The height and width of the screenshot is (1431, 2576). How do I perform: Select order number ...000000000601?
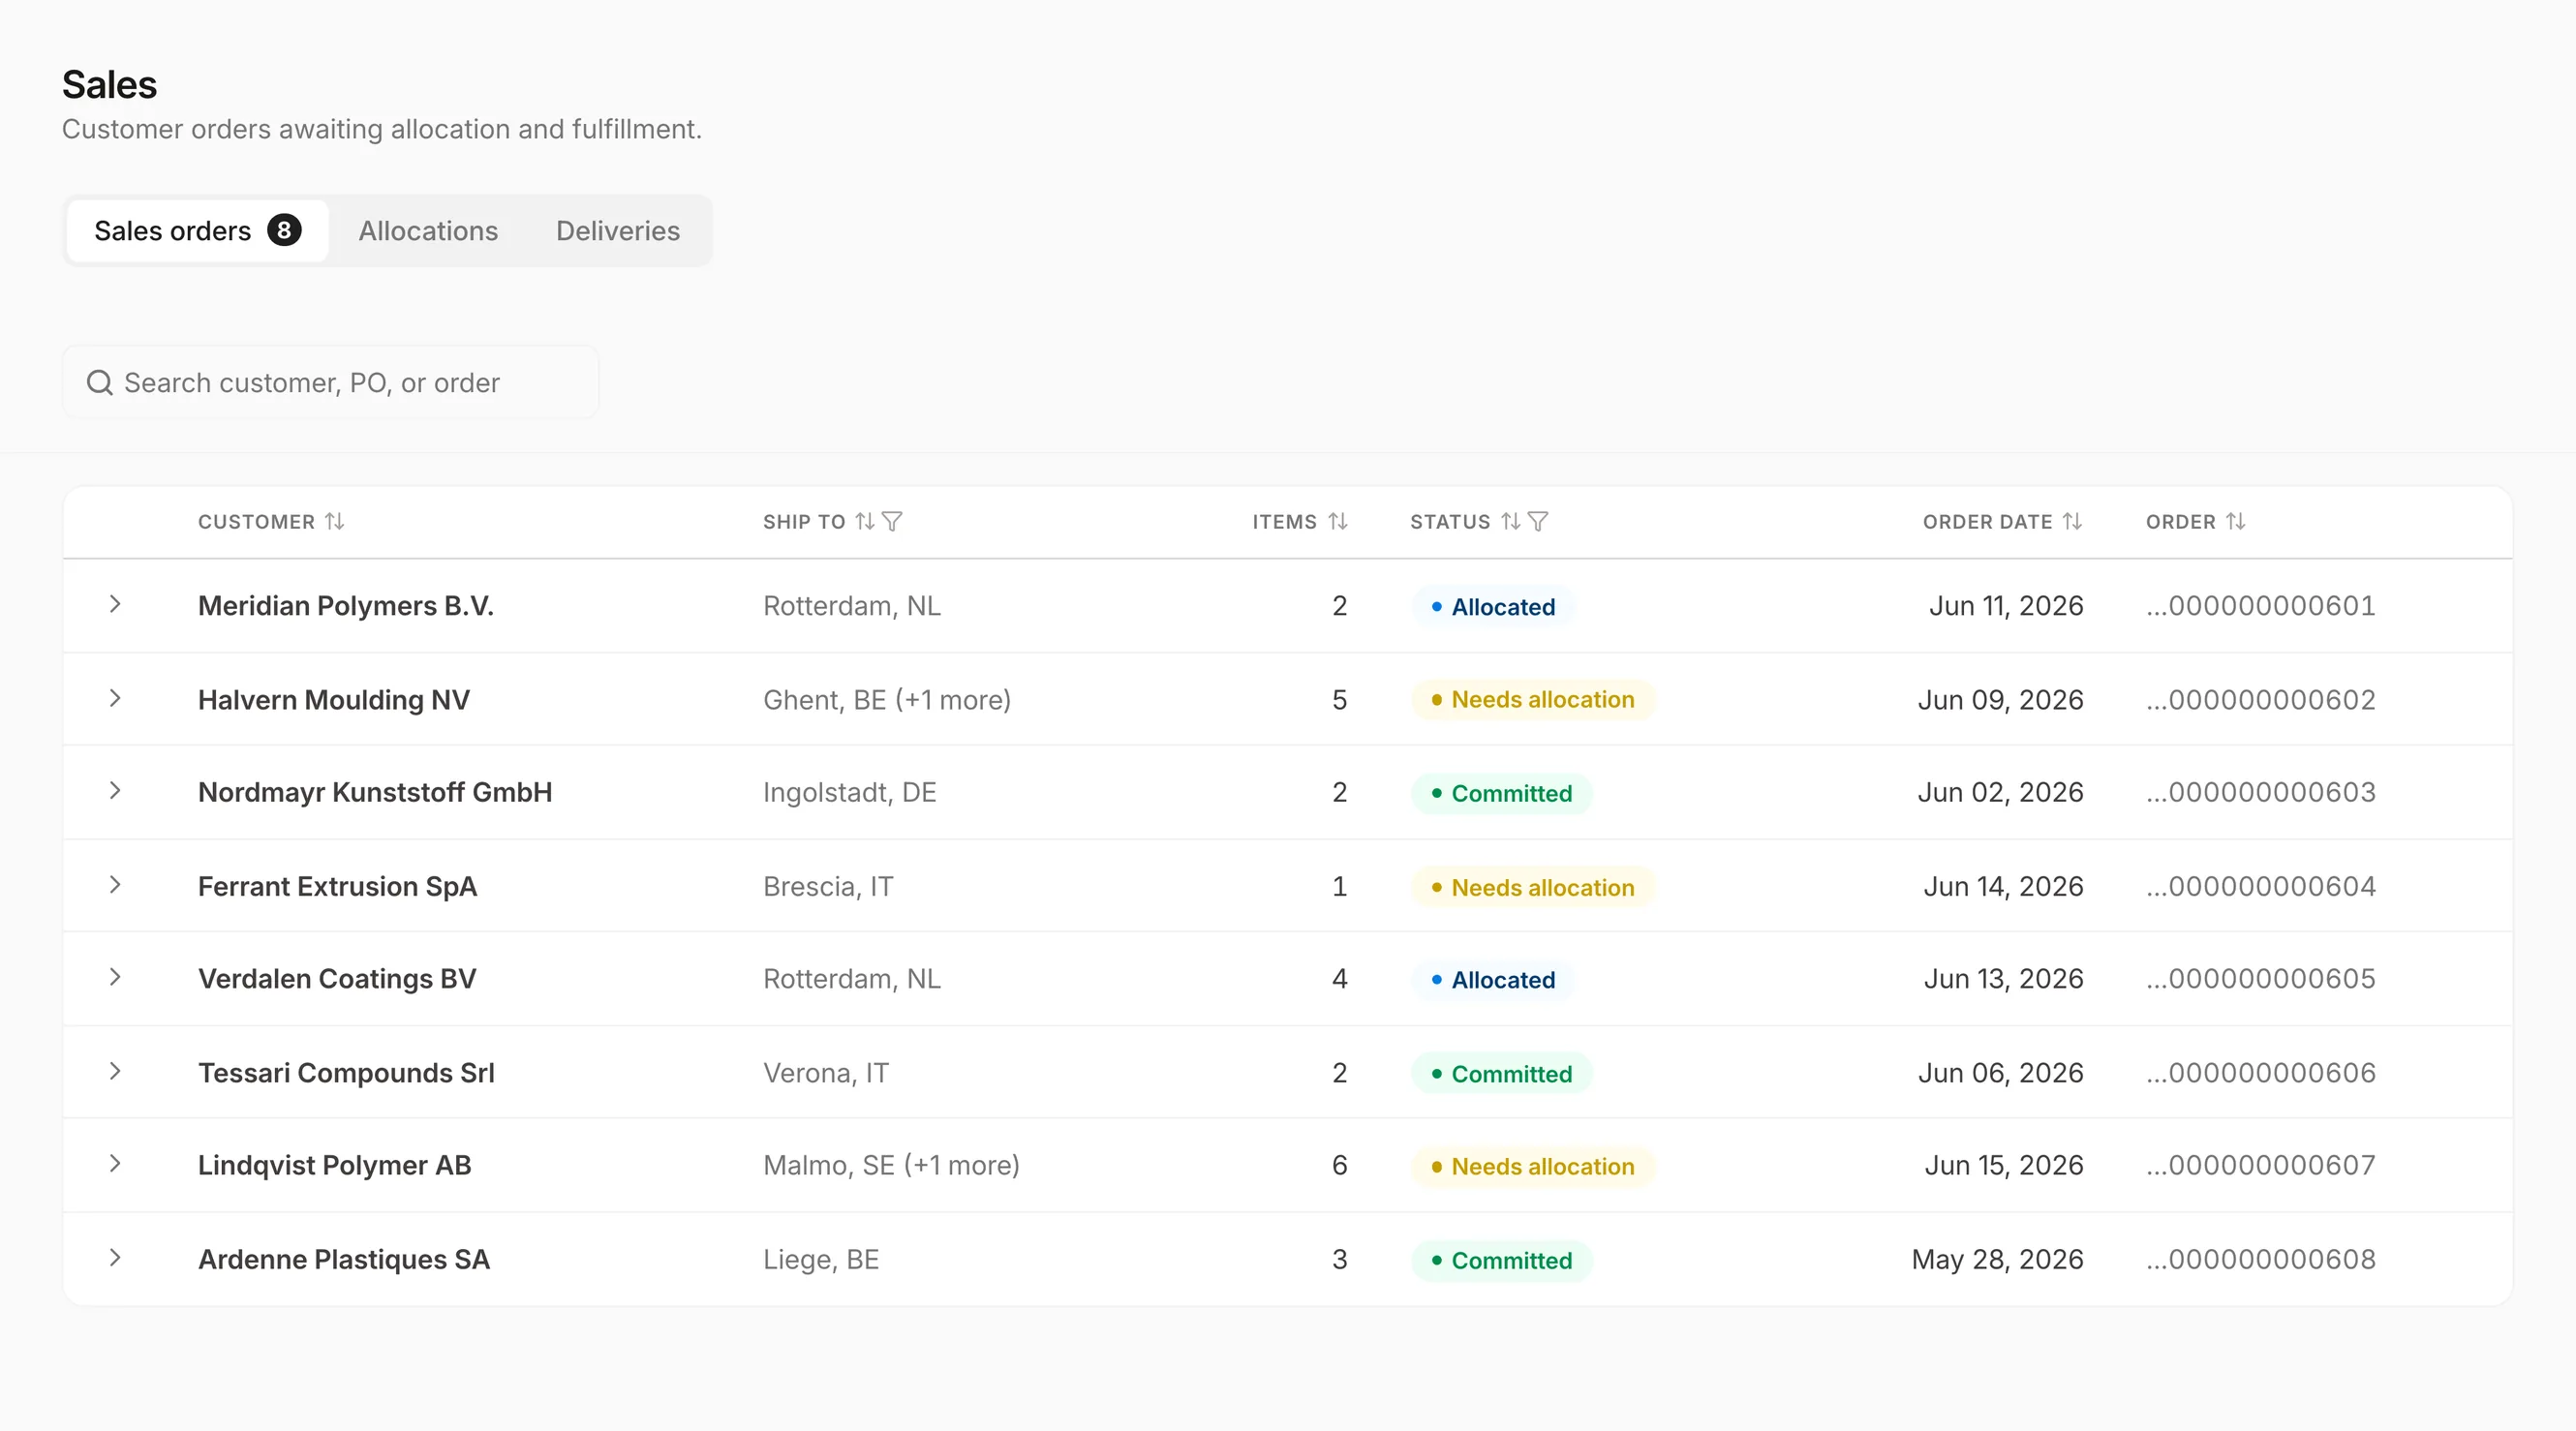tap(2260, 605)
